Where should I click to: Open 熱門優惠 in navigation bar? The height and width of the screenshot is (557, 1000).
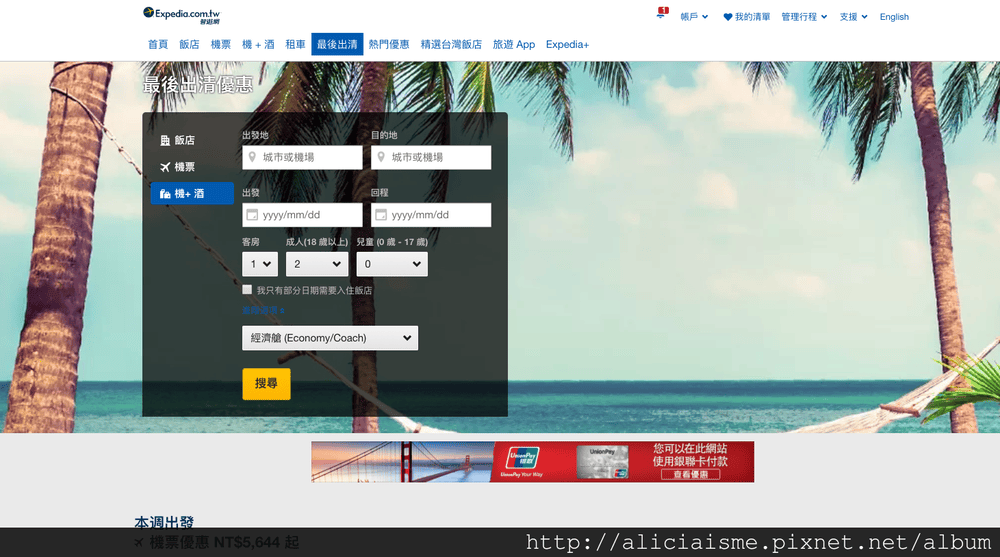pos(389,45)
